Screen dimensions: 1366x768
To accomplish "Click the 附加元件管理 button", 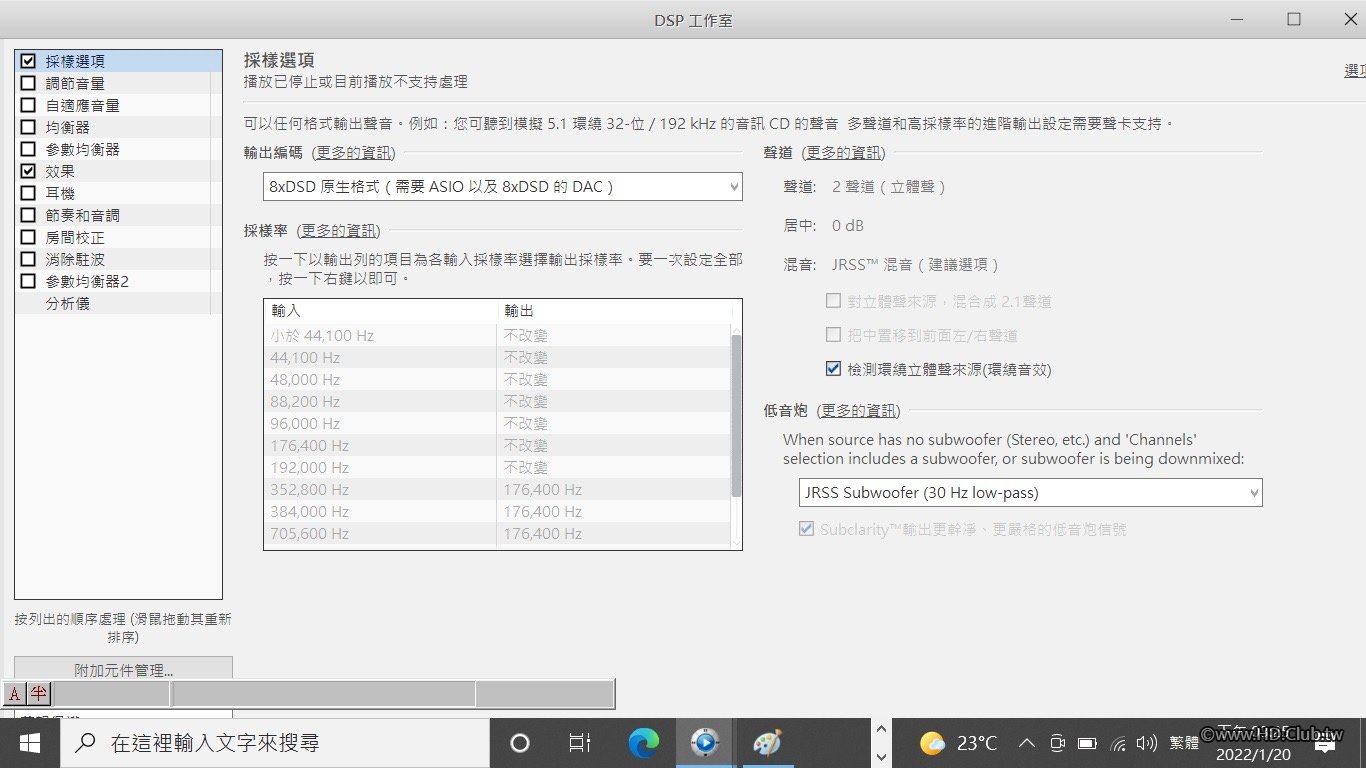I will coord(124,668).
